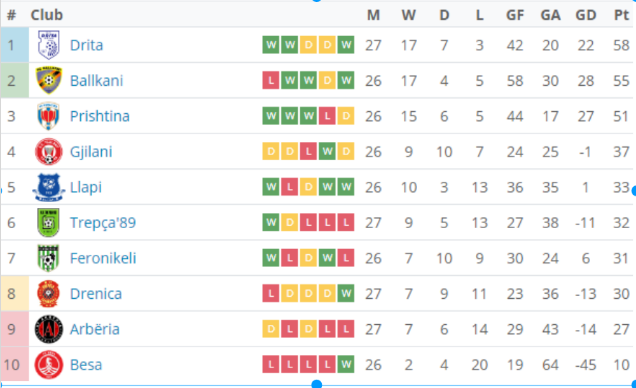Click Ballkani's red L form badge
Screen dimensions: 636x388
coord(271,80)
